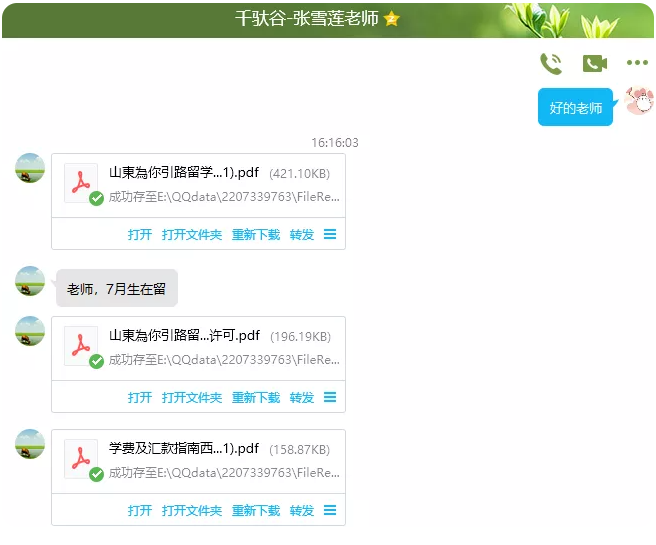
Task: Click the PDF icon of the 196.19KB file
Action: (81, 346)
